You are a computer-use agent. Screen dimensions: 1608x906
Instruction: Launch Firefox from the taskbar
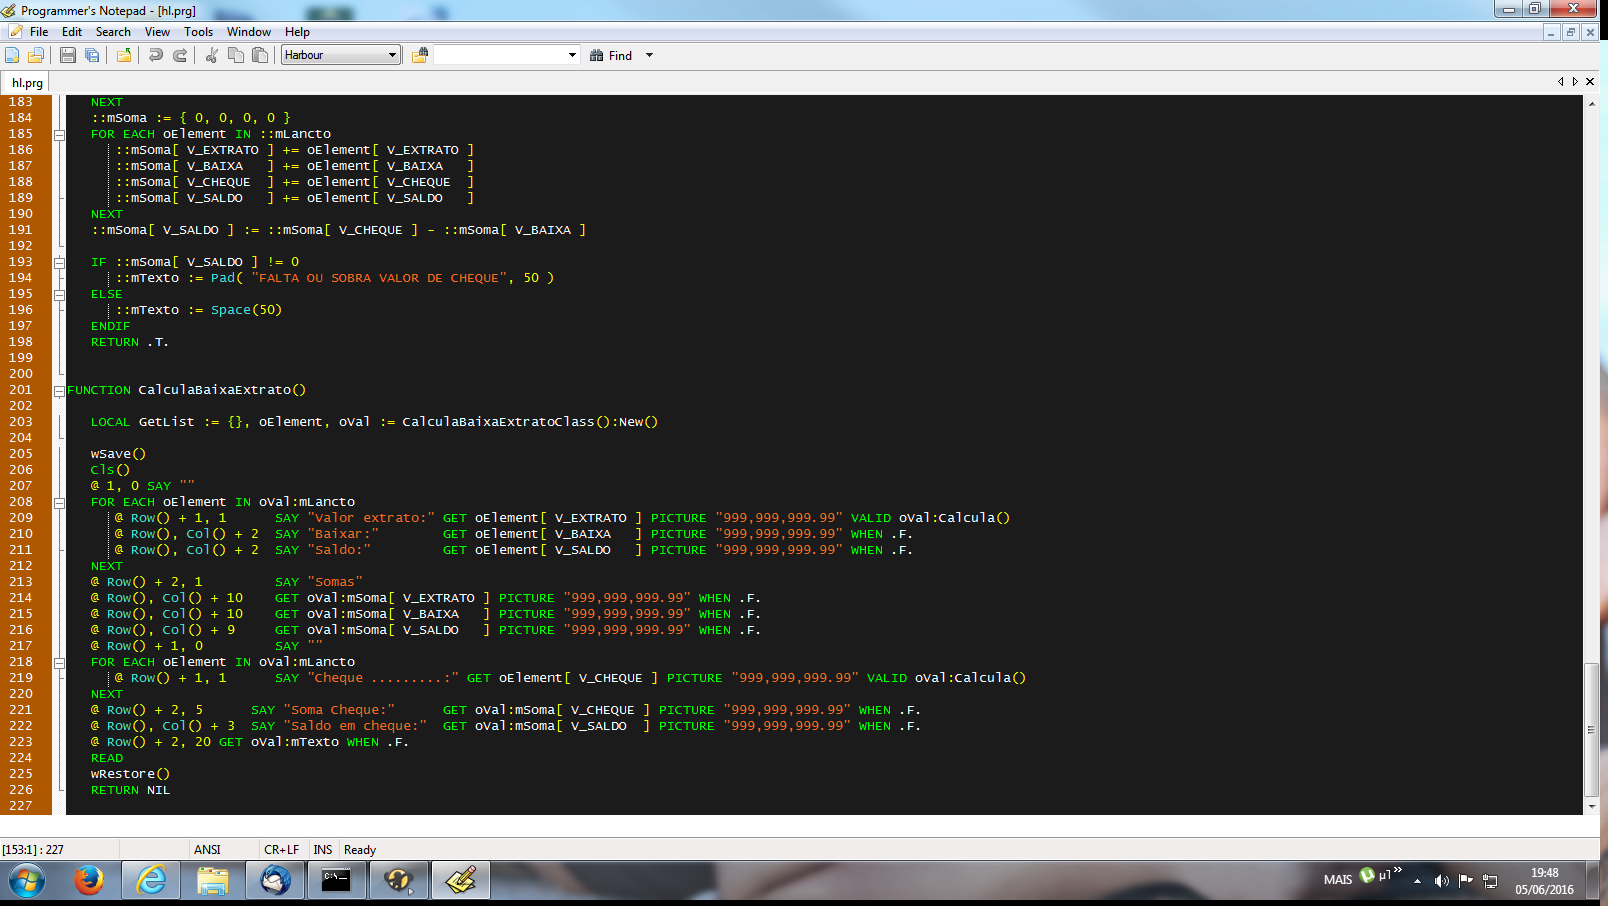89,880
